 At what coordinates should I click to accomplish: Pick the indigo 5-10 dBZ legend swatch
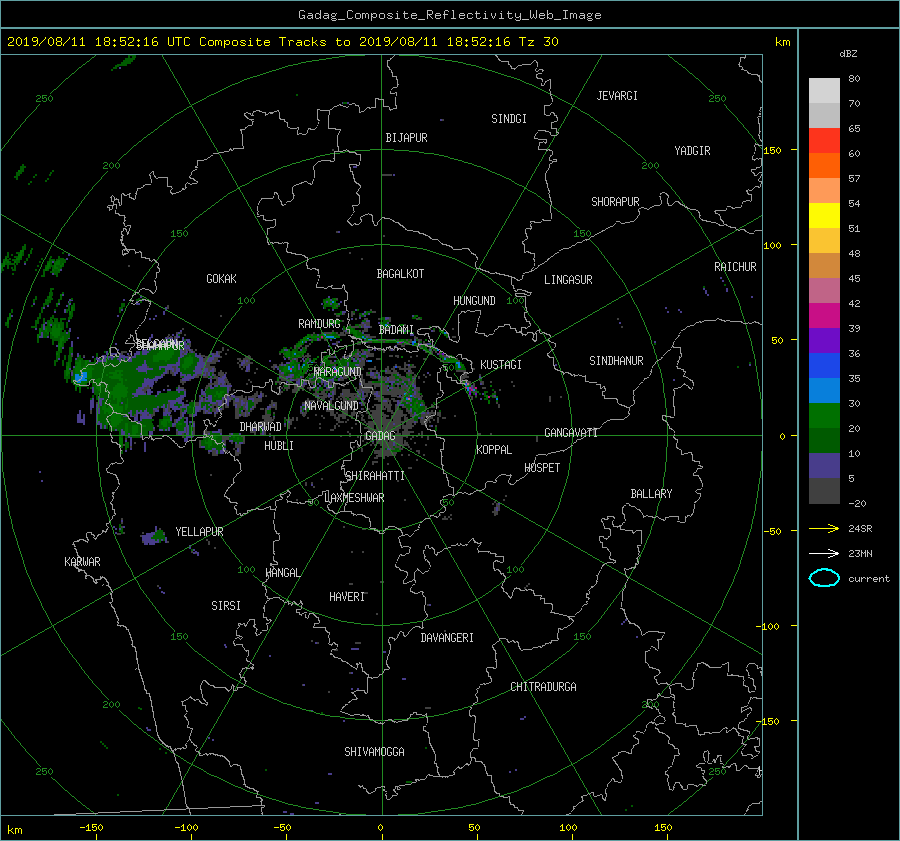(824, 466)
